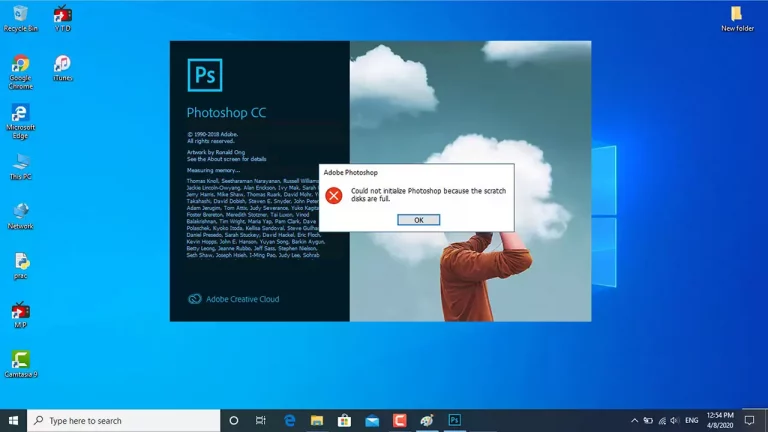Viewport: 768px width, 432px height.
Task: Select the New folder desktop icon
Action: pos(737,19)
